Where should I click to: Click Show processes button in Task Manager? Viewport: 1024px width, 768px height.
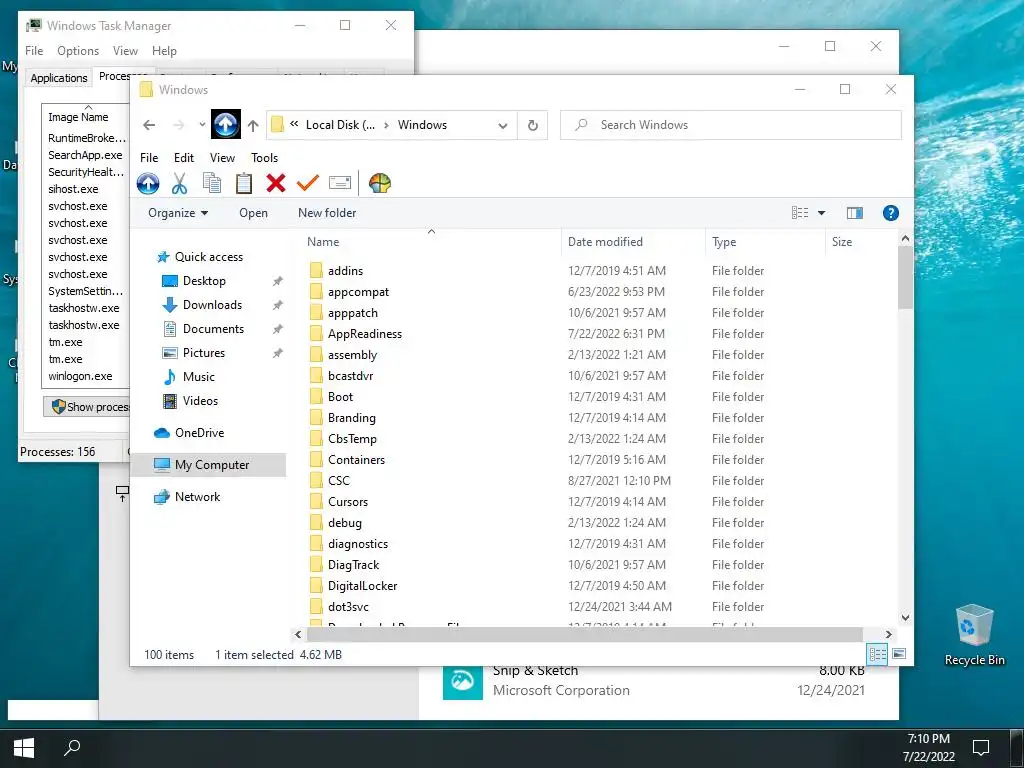(87, 407)
